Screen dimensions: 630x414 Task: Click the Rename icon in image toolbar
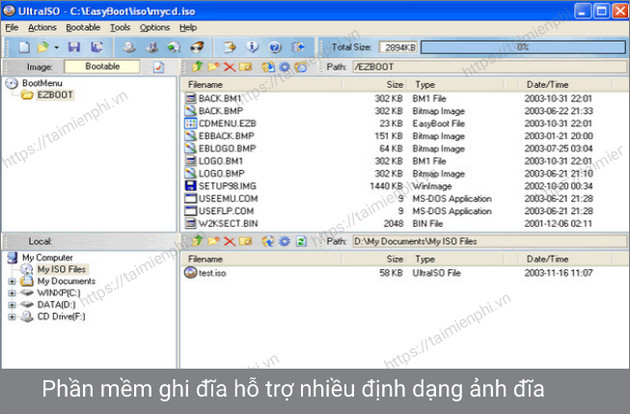(245, 66)
